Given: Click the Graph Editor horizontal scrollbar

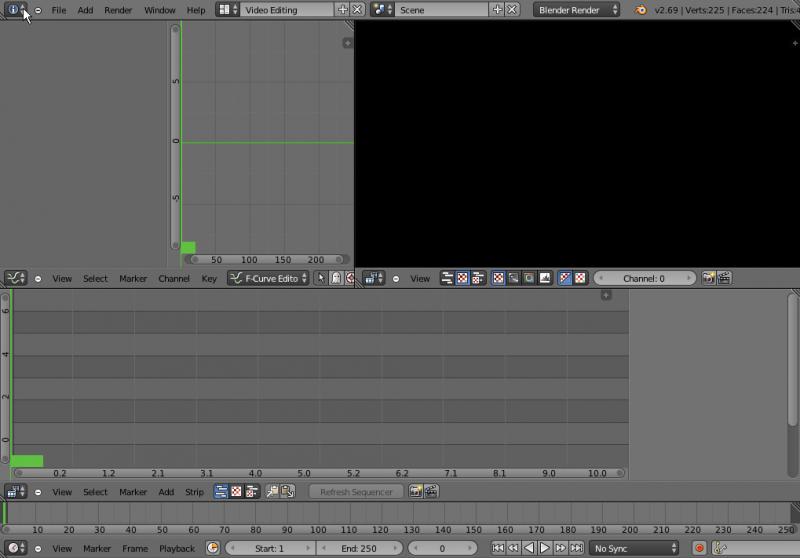Looking at the screenshot, I should pos(267,259).
